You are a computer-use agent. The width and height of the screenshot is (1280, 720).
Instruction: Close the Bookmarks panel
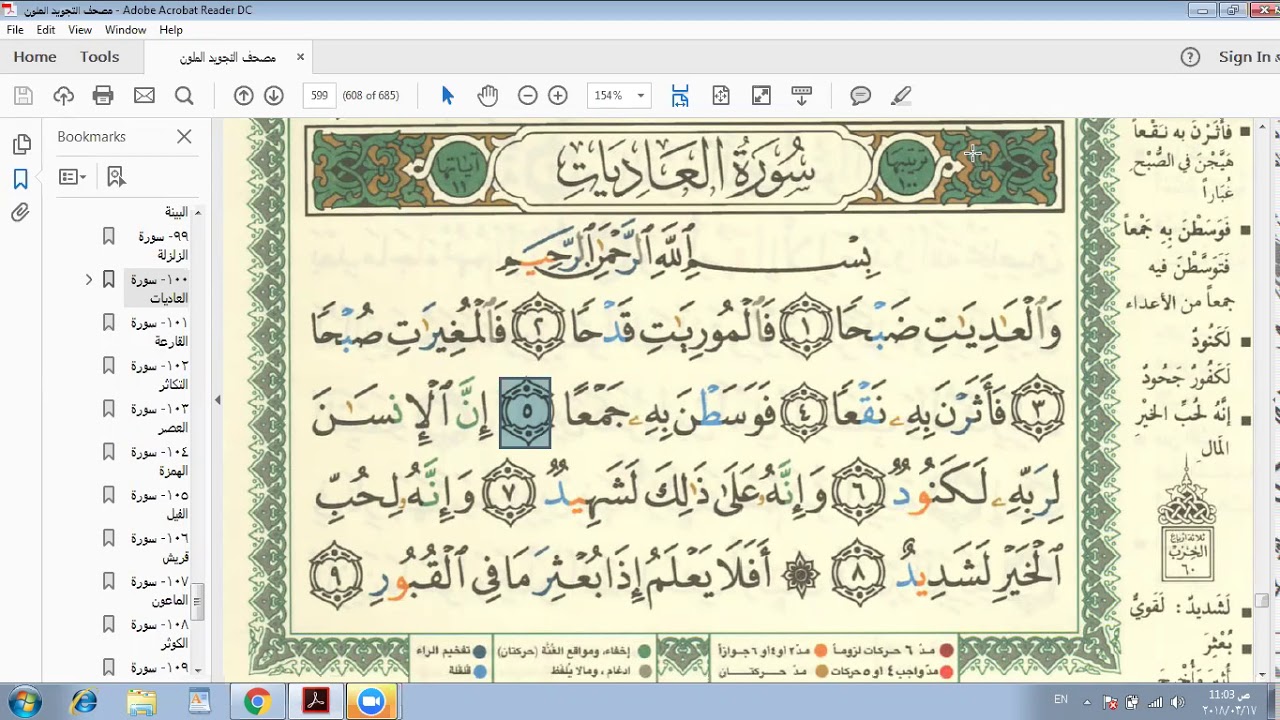(x=184, y=137)
